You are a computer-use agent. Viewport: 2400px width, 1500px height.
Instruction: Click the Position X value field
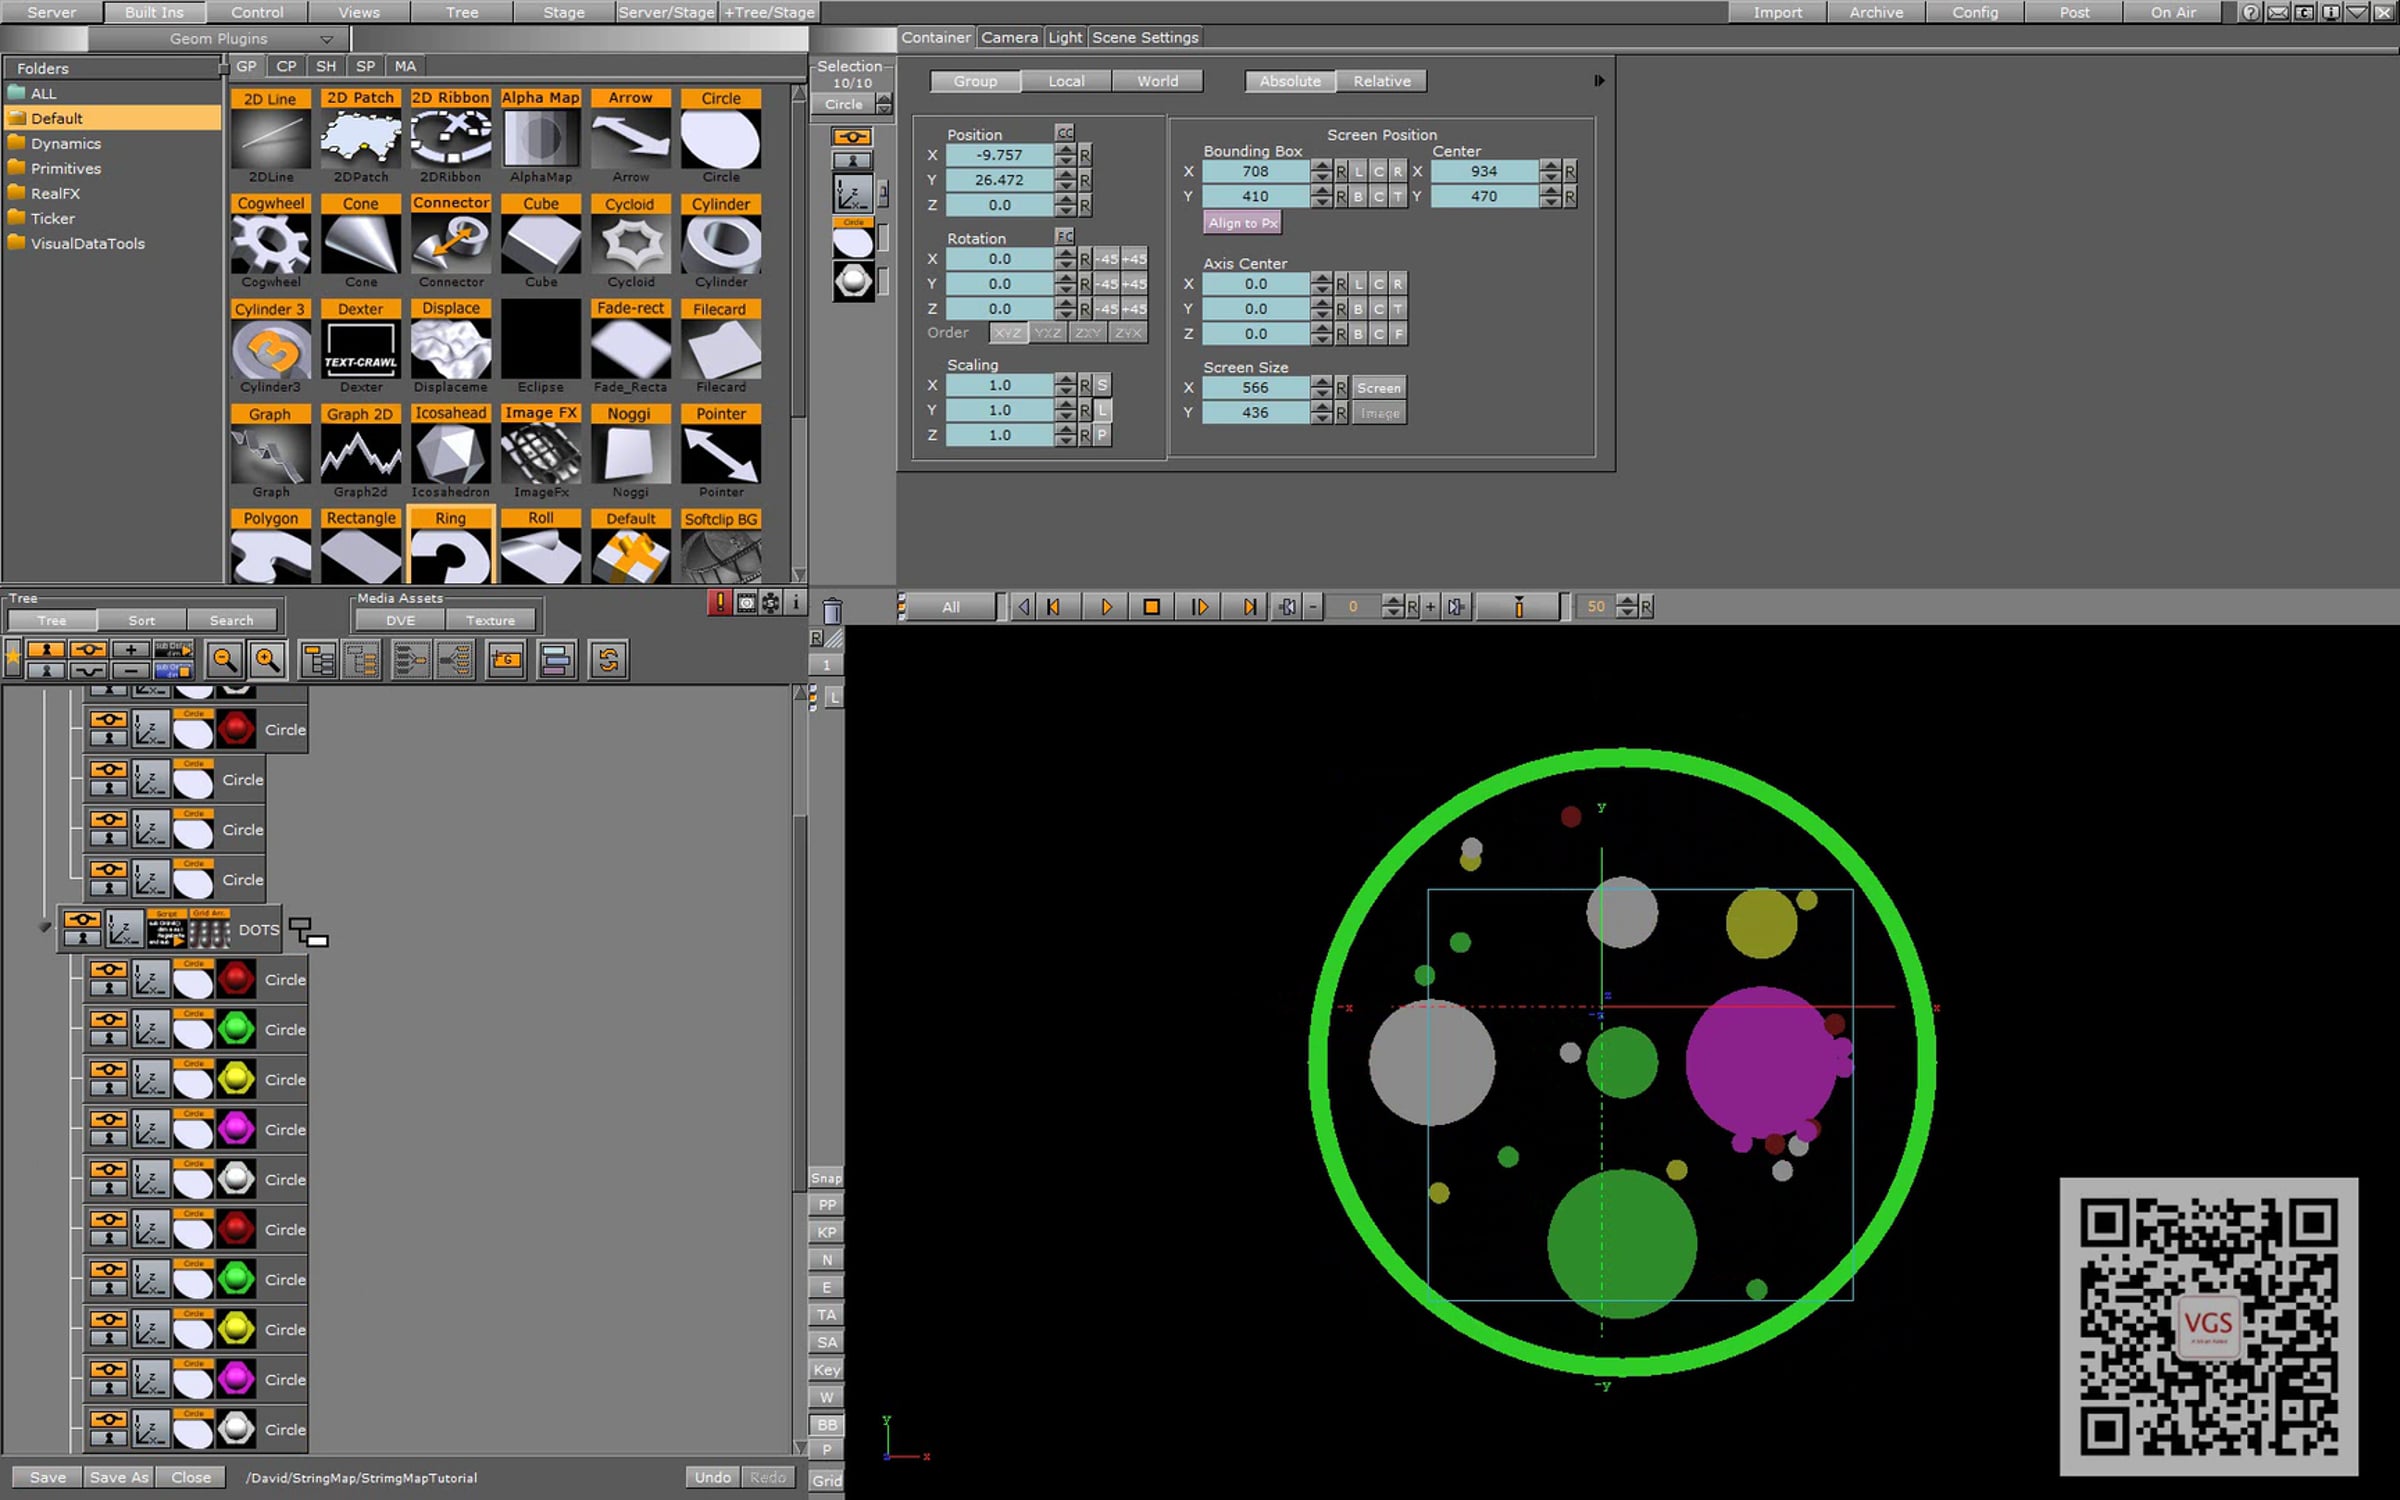(999, 156)
